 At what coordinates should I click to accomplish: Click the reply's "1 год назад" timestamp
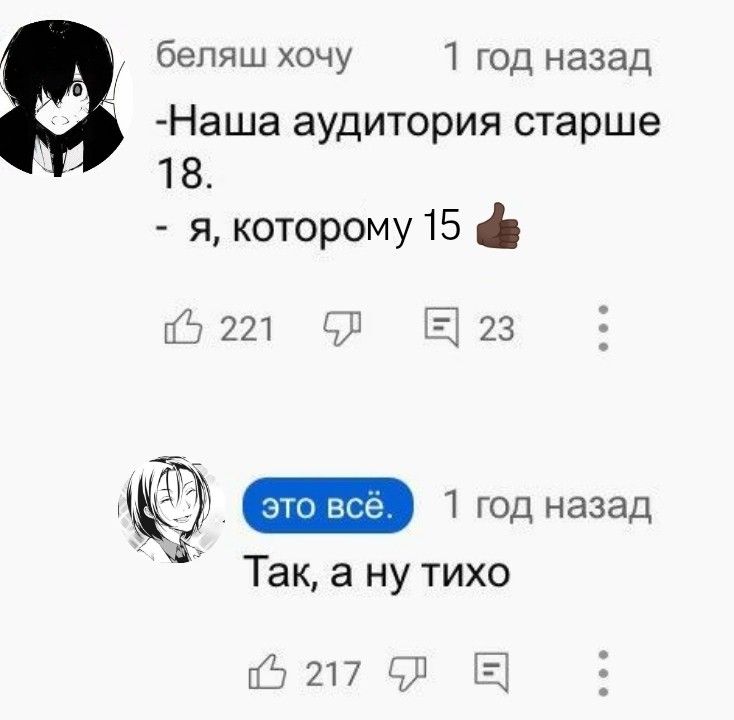tap(548, 506)
